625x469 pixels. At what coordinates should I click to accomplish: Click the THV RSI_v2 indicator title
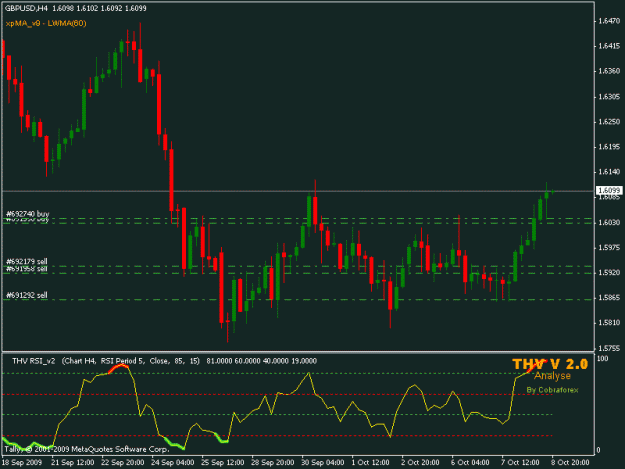(33, 361)
